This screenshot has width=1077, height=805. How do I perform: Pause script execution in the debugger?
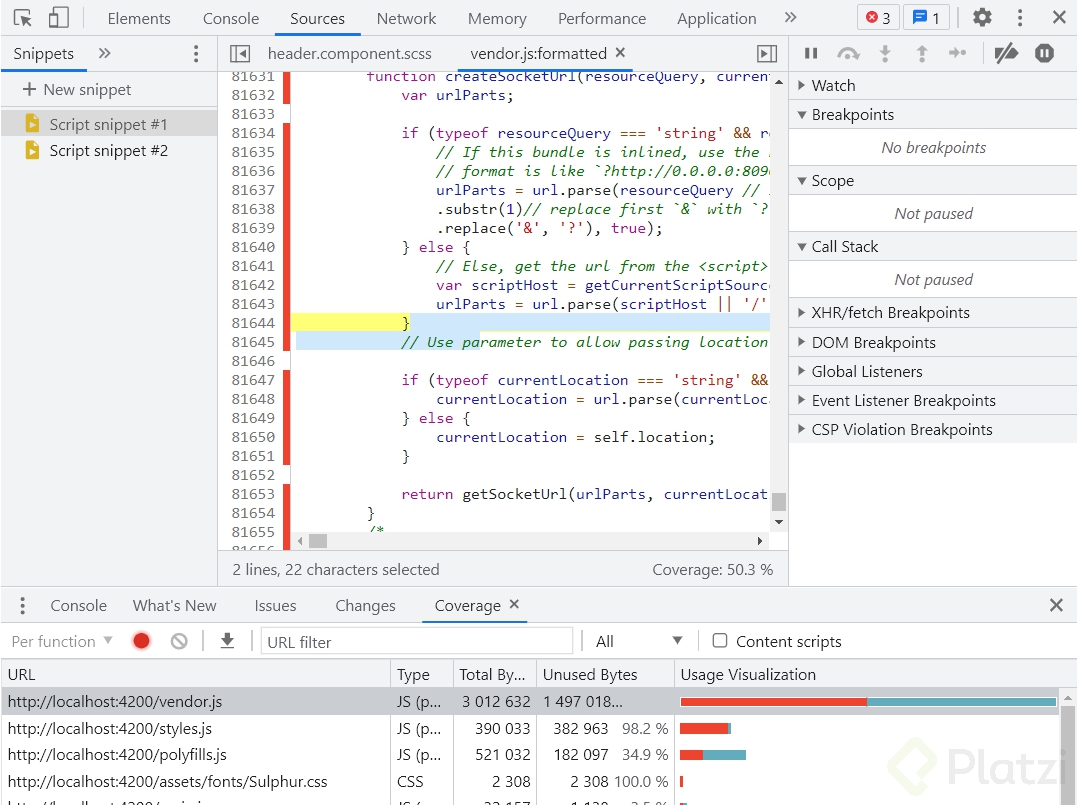click(811, 54)
